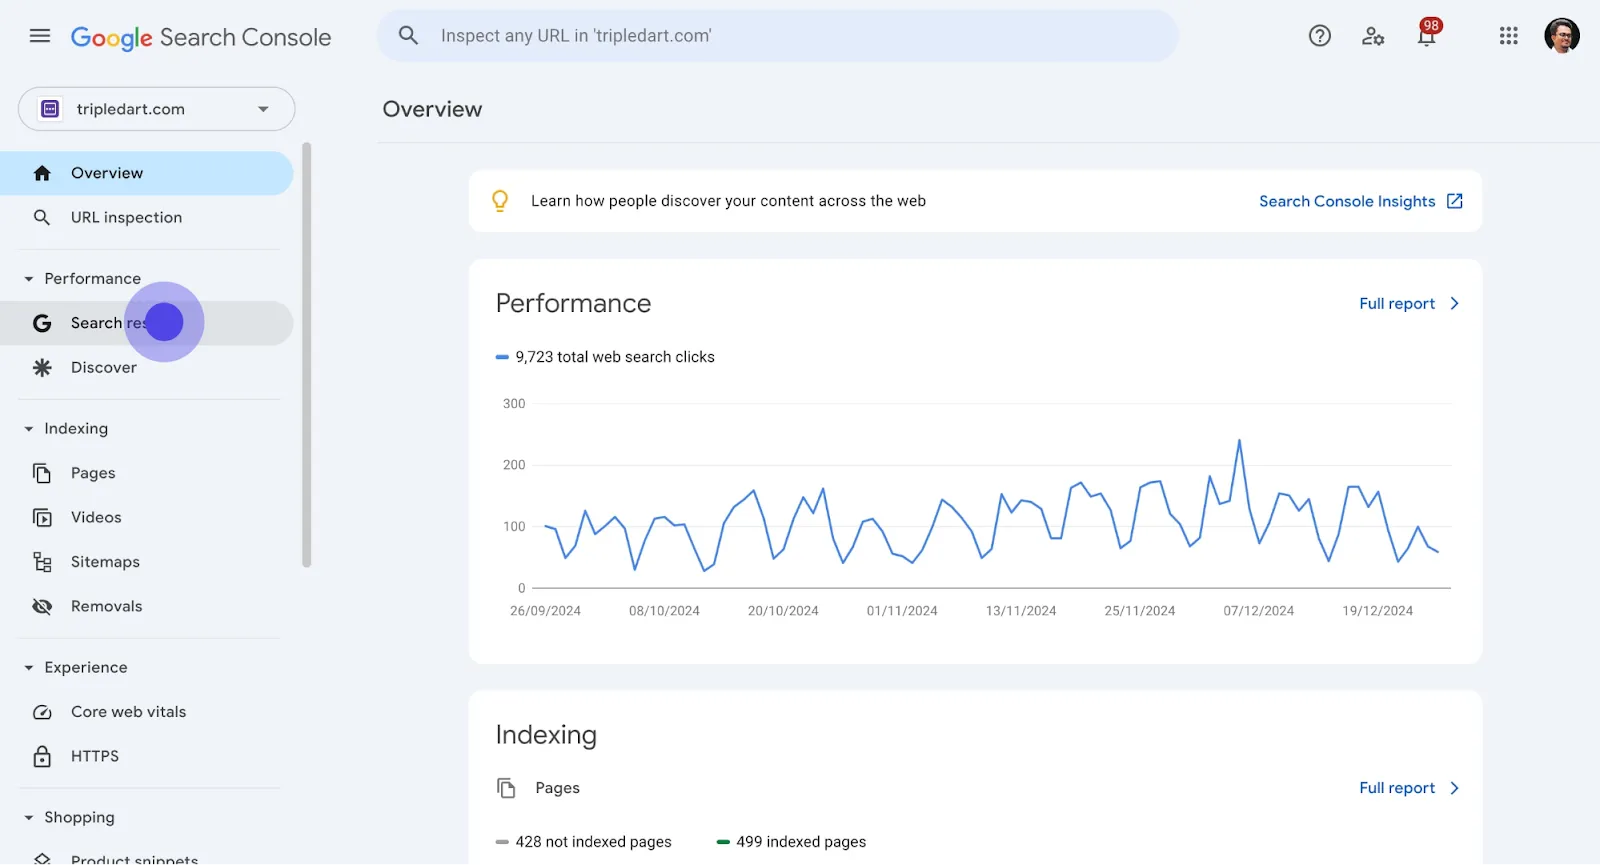Select URL inspection in the sidebar

(x=147, y=217)
